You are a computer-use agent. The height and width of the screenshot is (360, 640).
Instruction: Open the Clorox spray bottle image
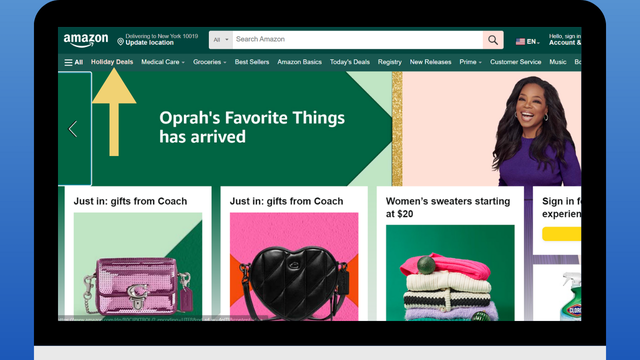tap(571, 296)
